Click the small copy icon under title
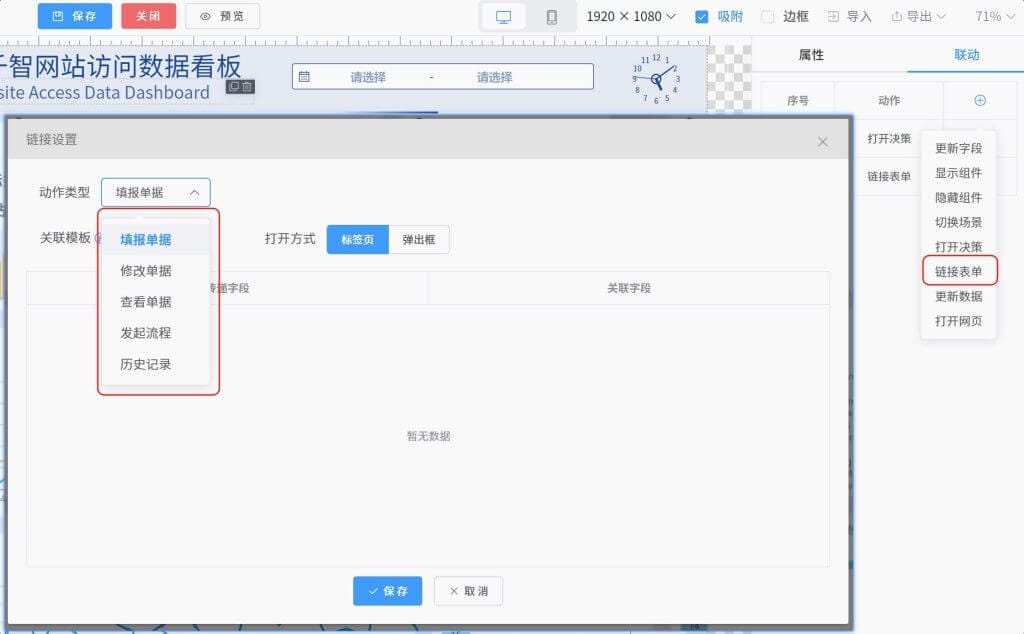This screenshot has width=1024, height=634. point(234,86)
